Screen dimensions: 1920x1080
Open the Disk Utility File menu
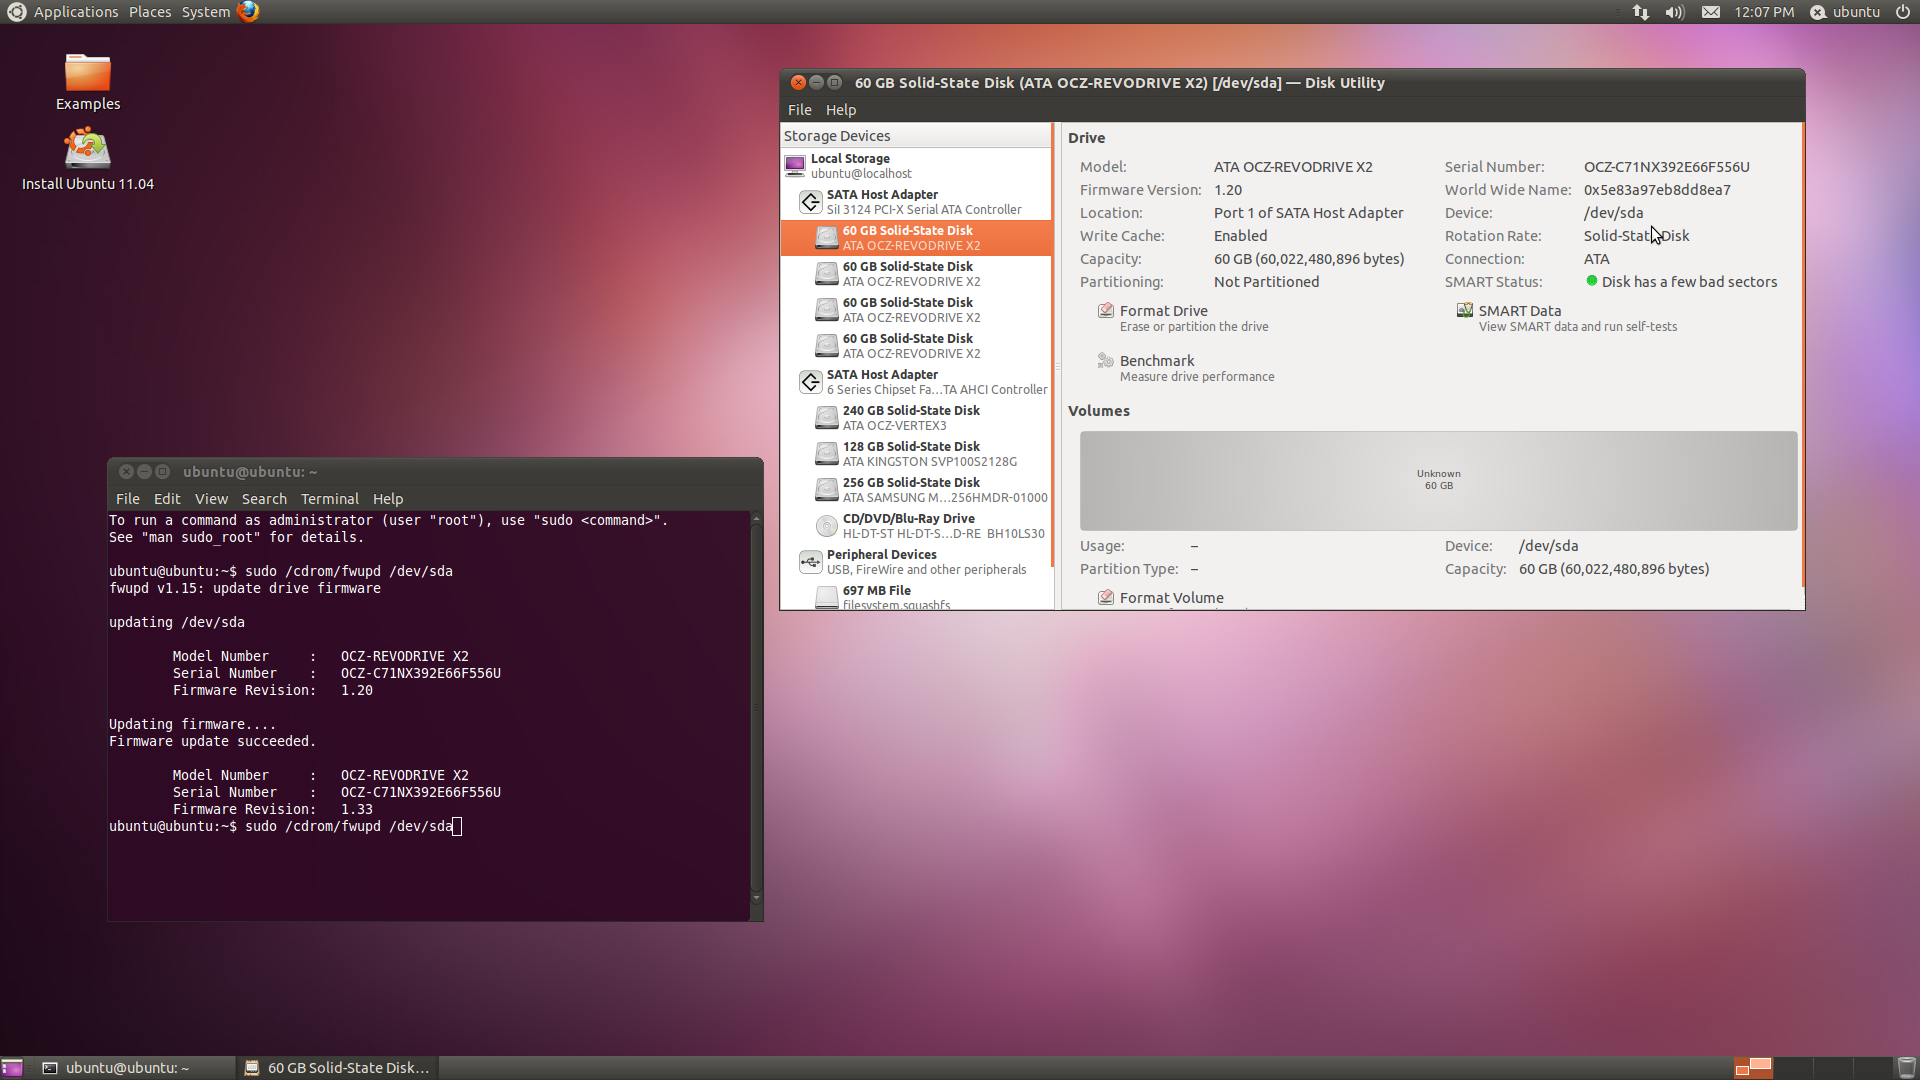[800, 110]
